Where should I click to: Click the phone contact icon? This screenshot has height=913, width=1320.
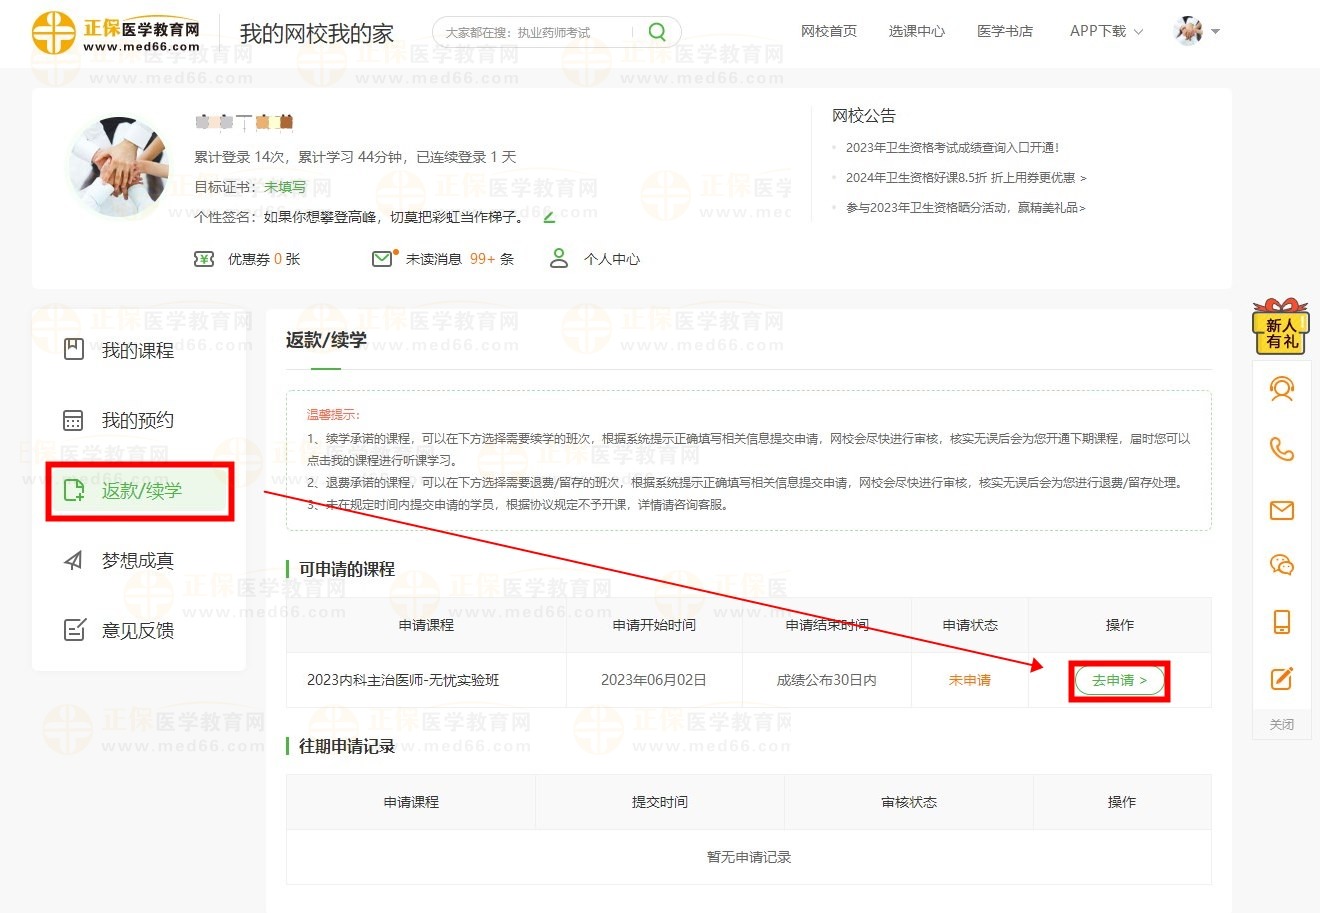[x=1281, y=450]
